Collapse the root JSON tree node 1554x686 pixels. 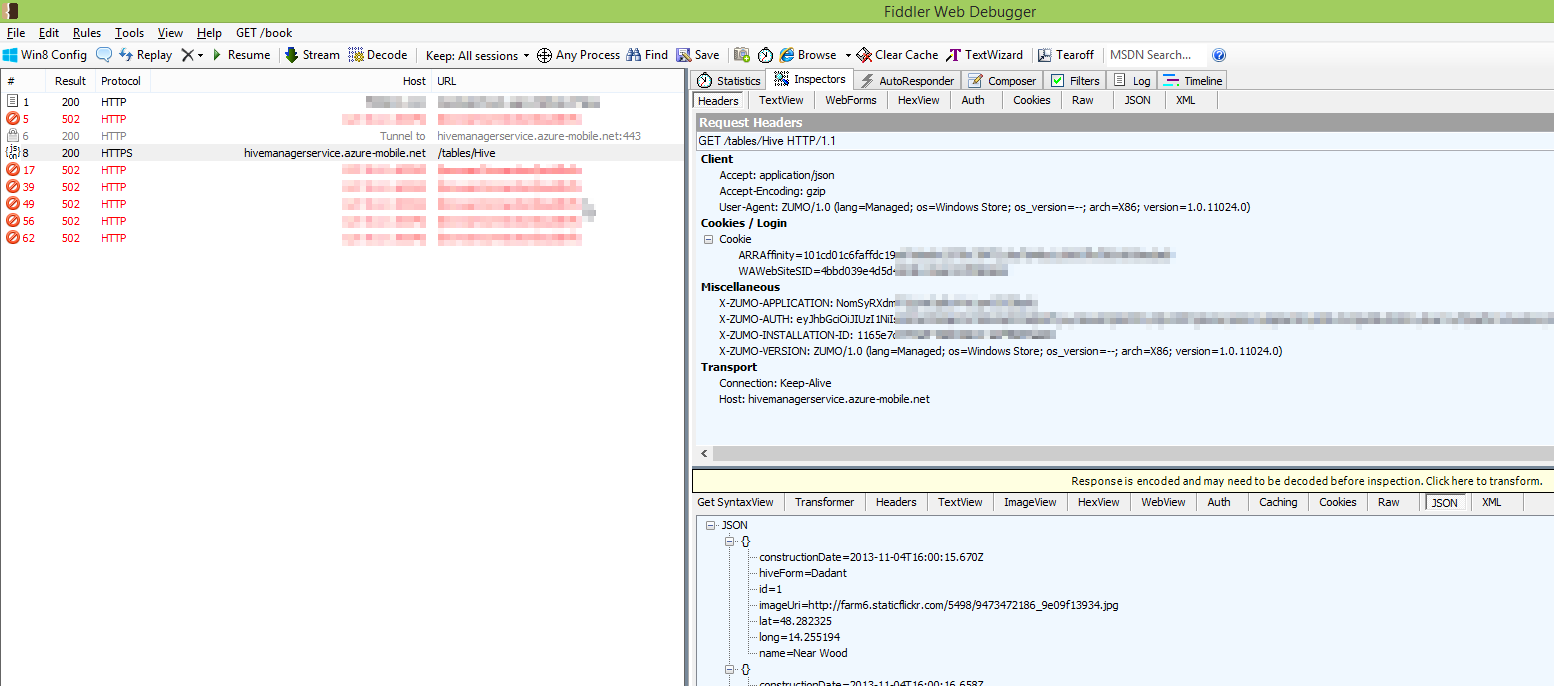[709, 525]
